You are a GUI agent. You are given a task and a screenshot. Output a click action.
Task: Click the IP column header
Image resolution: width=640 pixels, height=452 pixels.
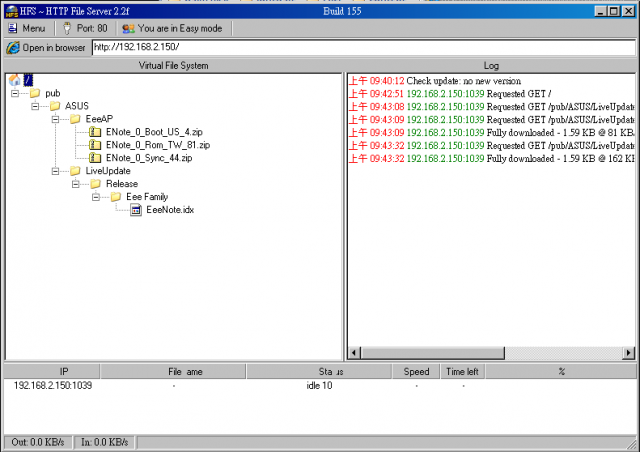tap(52, 372)
